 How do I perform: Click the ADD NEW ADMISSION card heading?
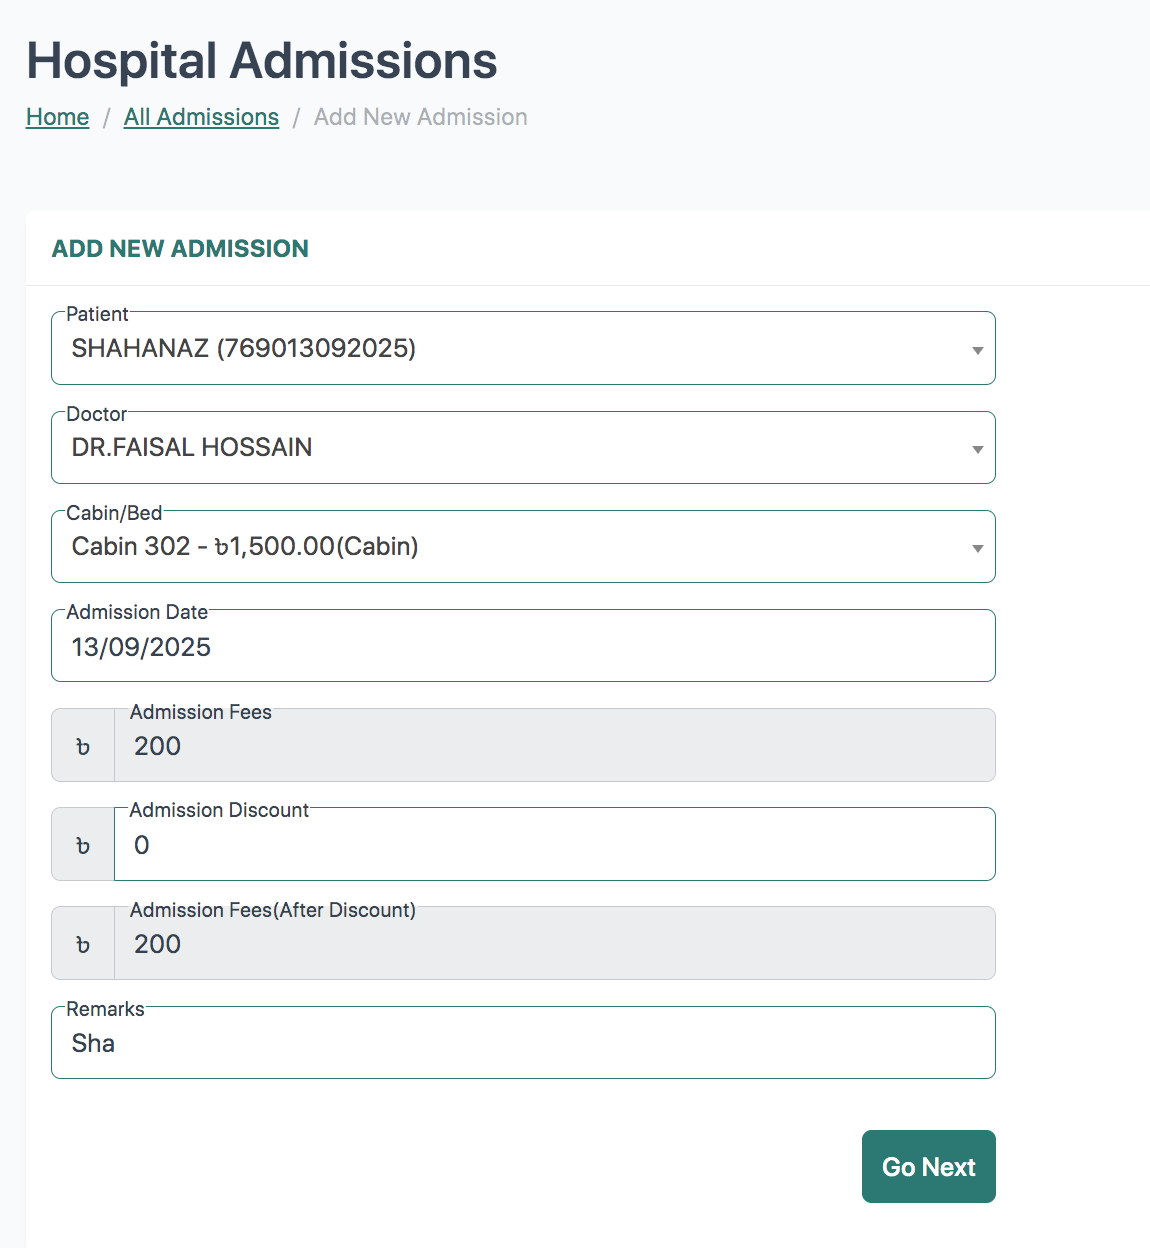[x=180, y=249]
